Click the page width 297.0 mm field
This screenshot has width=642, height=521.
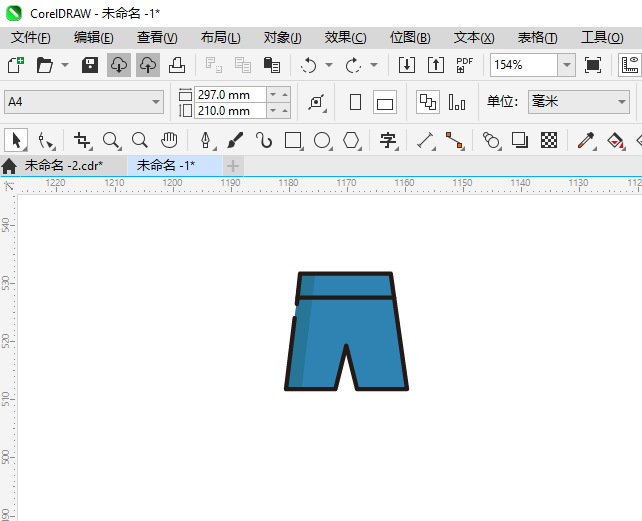[230, 95]
